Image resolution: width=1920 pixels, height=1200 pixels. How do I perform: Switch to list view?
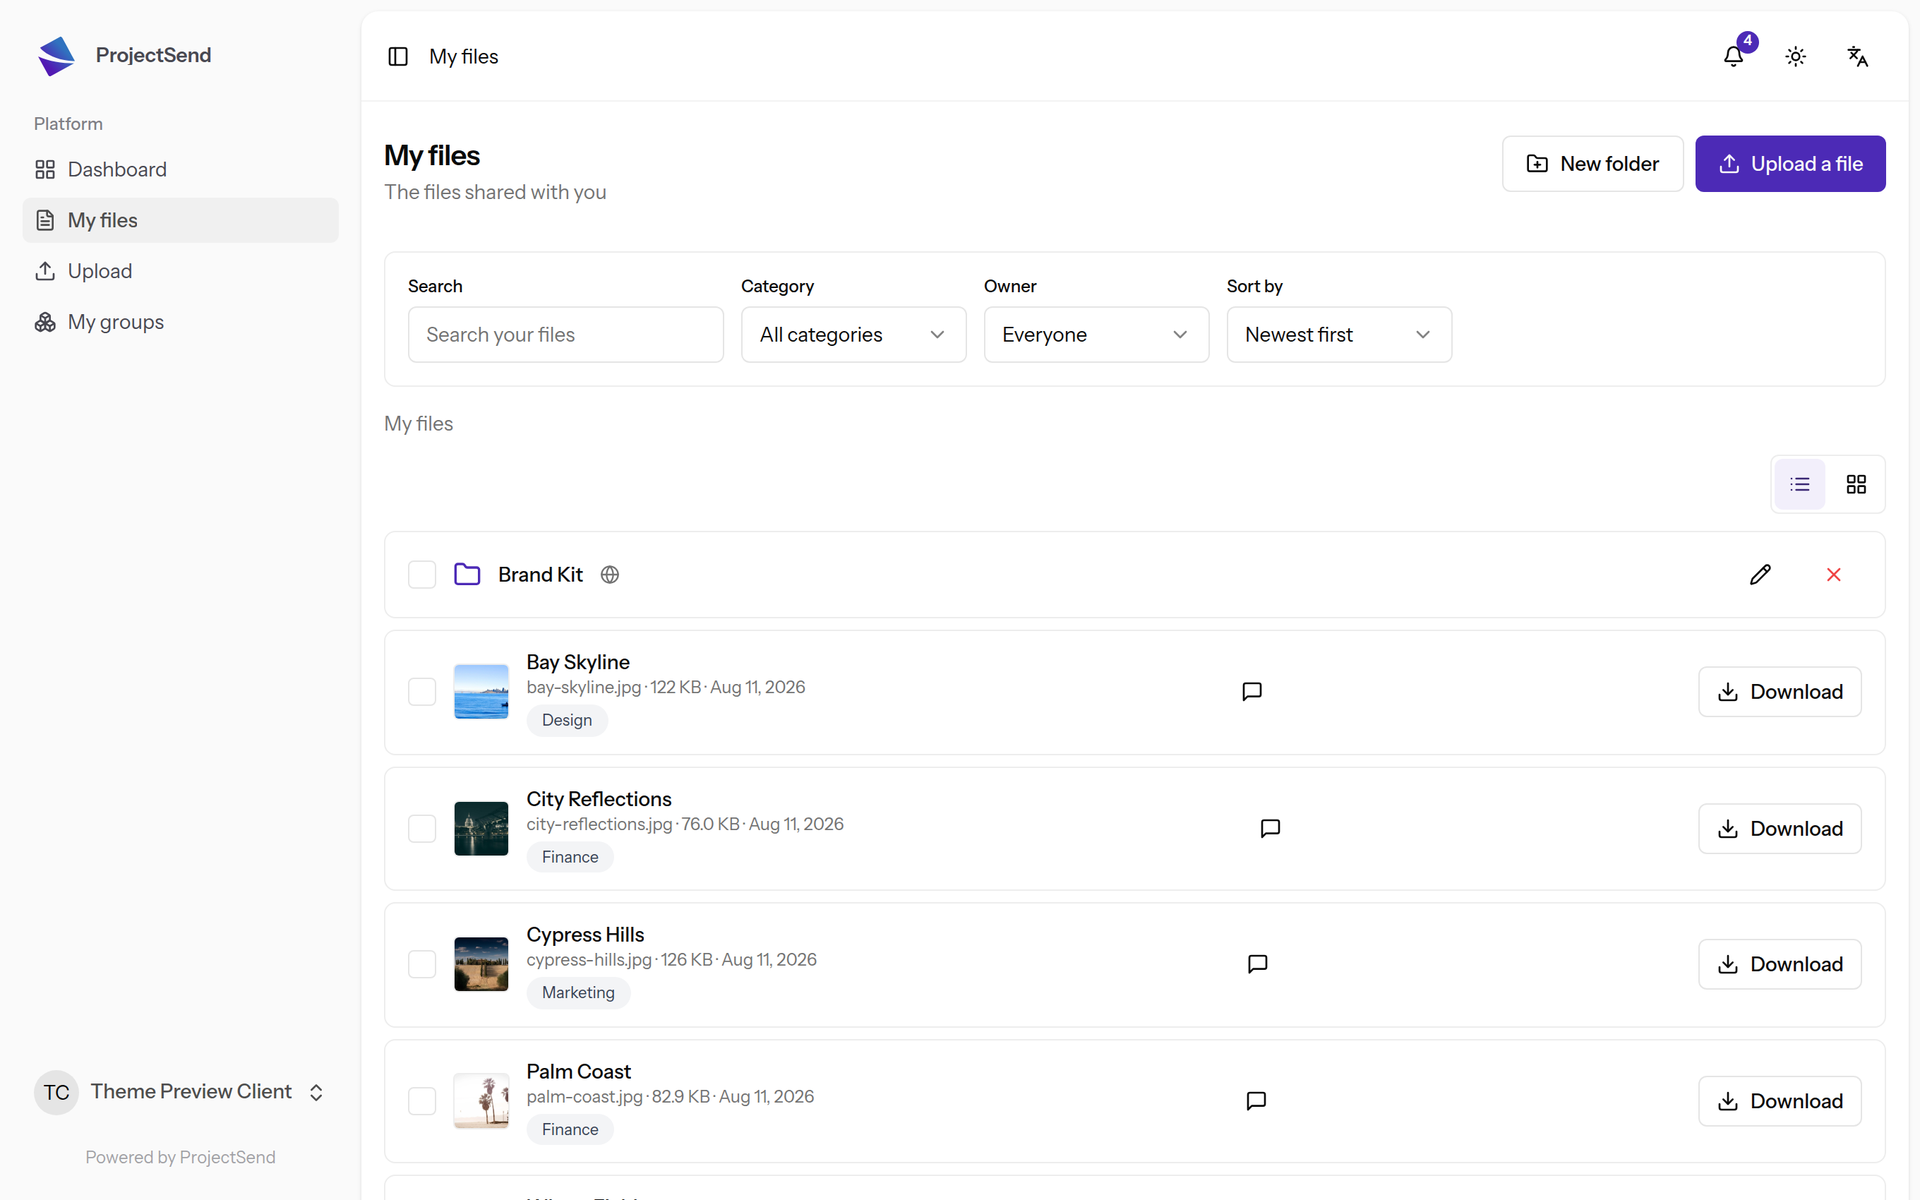pyautogui.click(x=1800, y=485)
